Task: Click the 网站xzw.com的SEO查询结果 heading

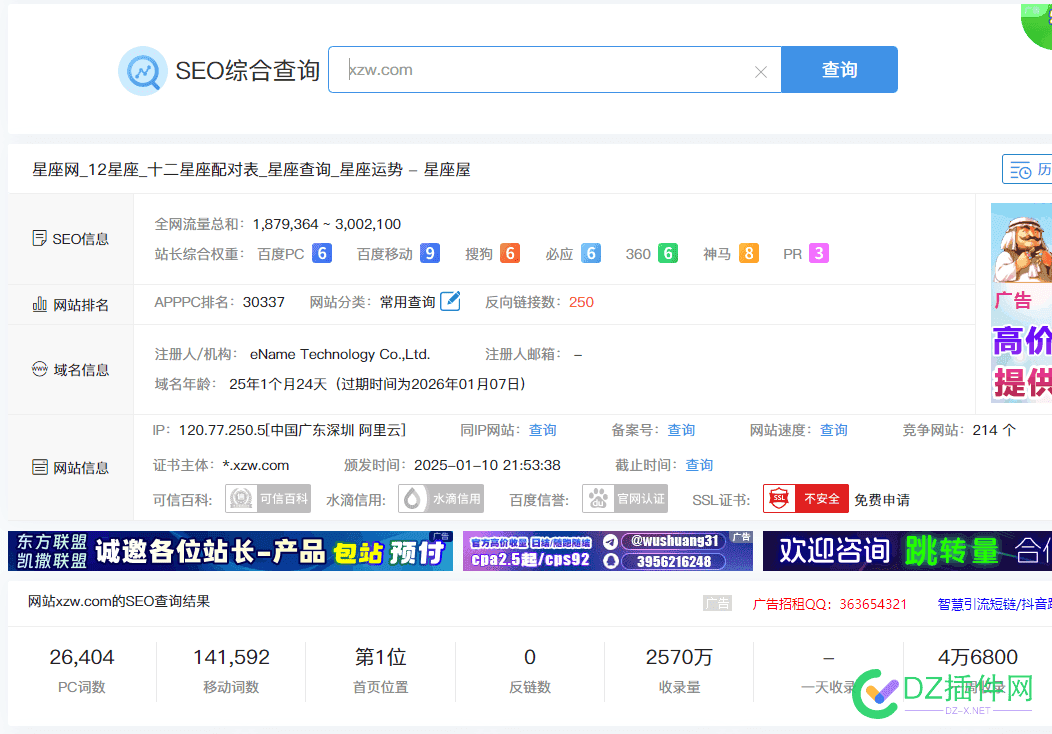Action: [119, 601]
